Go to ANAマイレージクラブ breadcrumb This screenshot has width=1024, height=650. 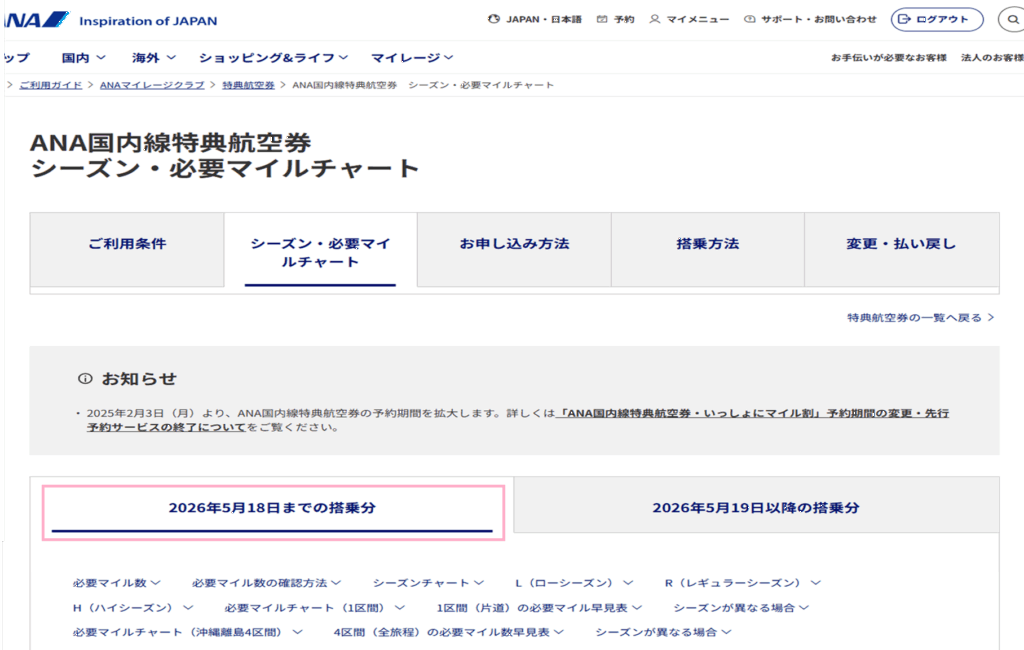[x=152, y=85]
